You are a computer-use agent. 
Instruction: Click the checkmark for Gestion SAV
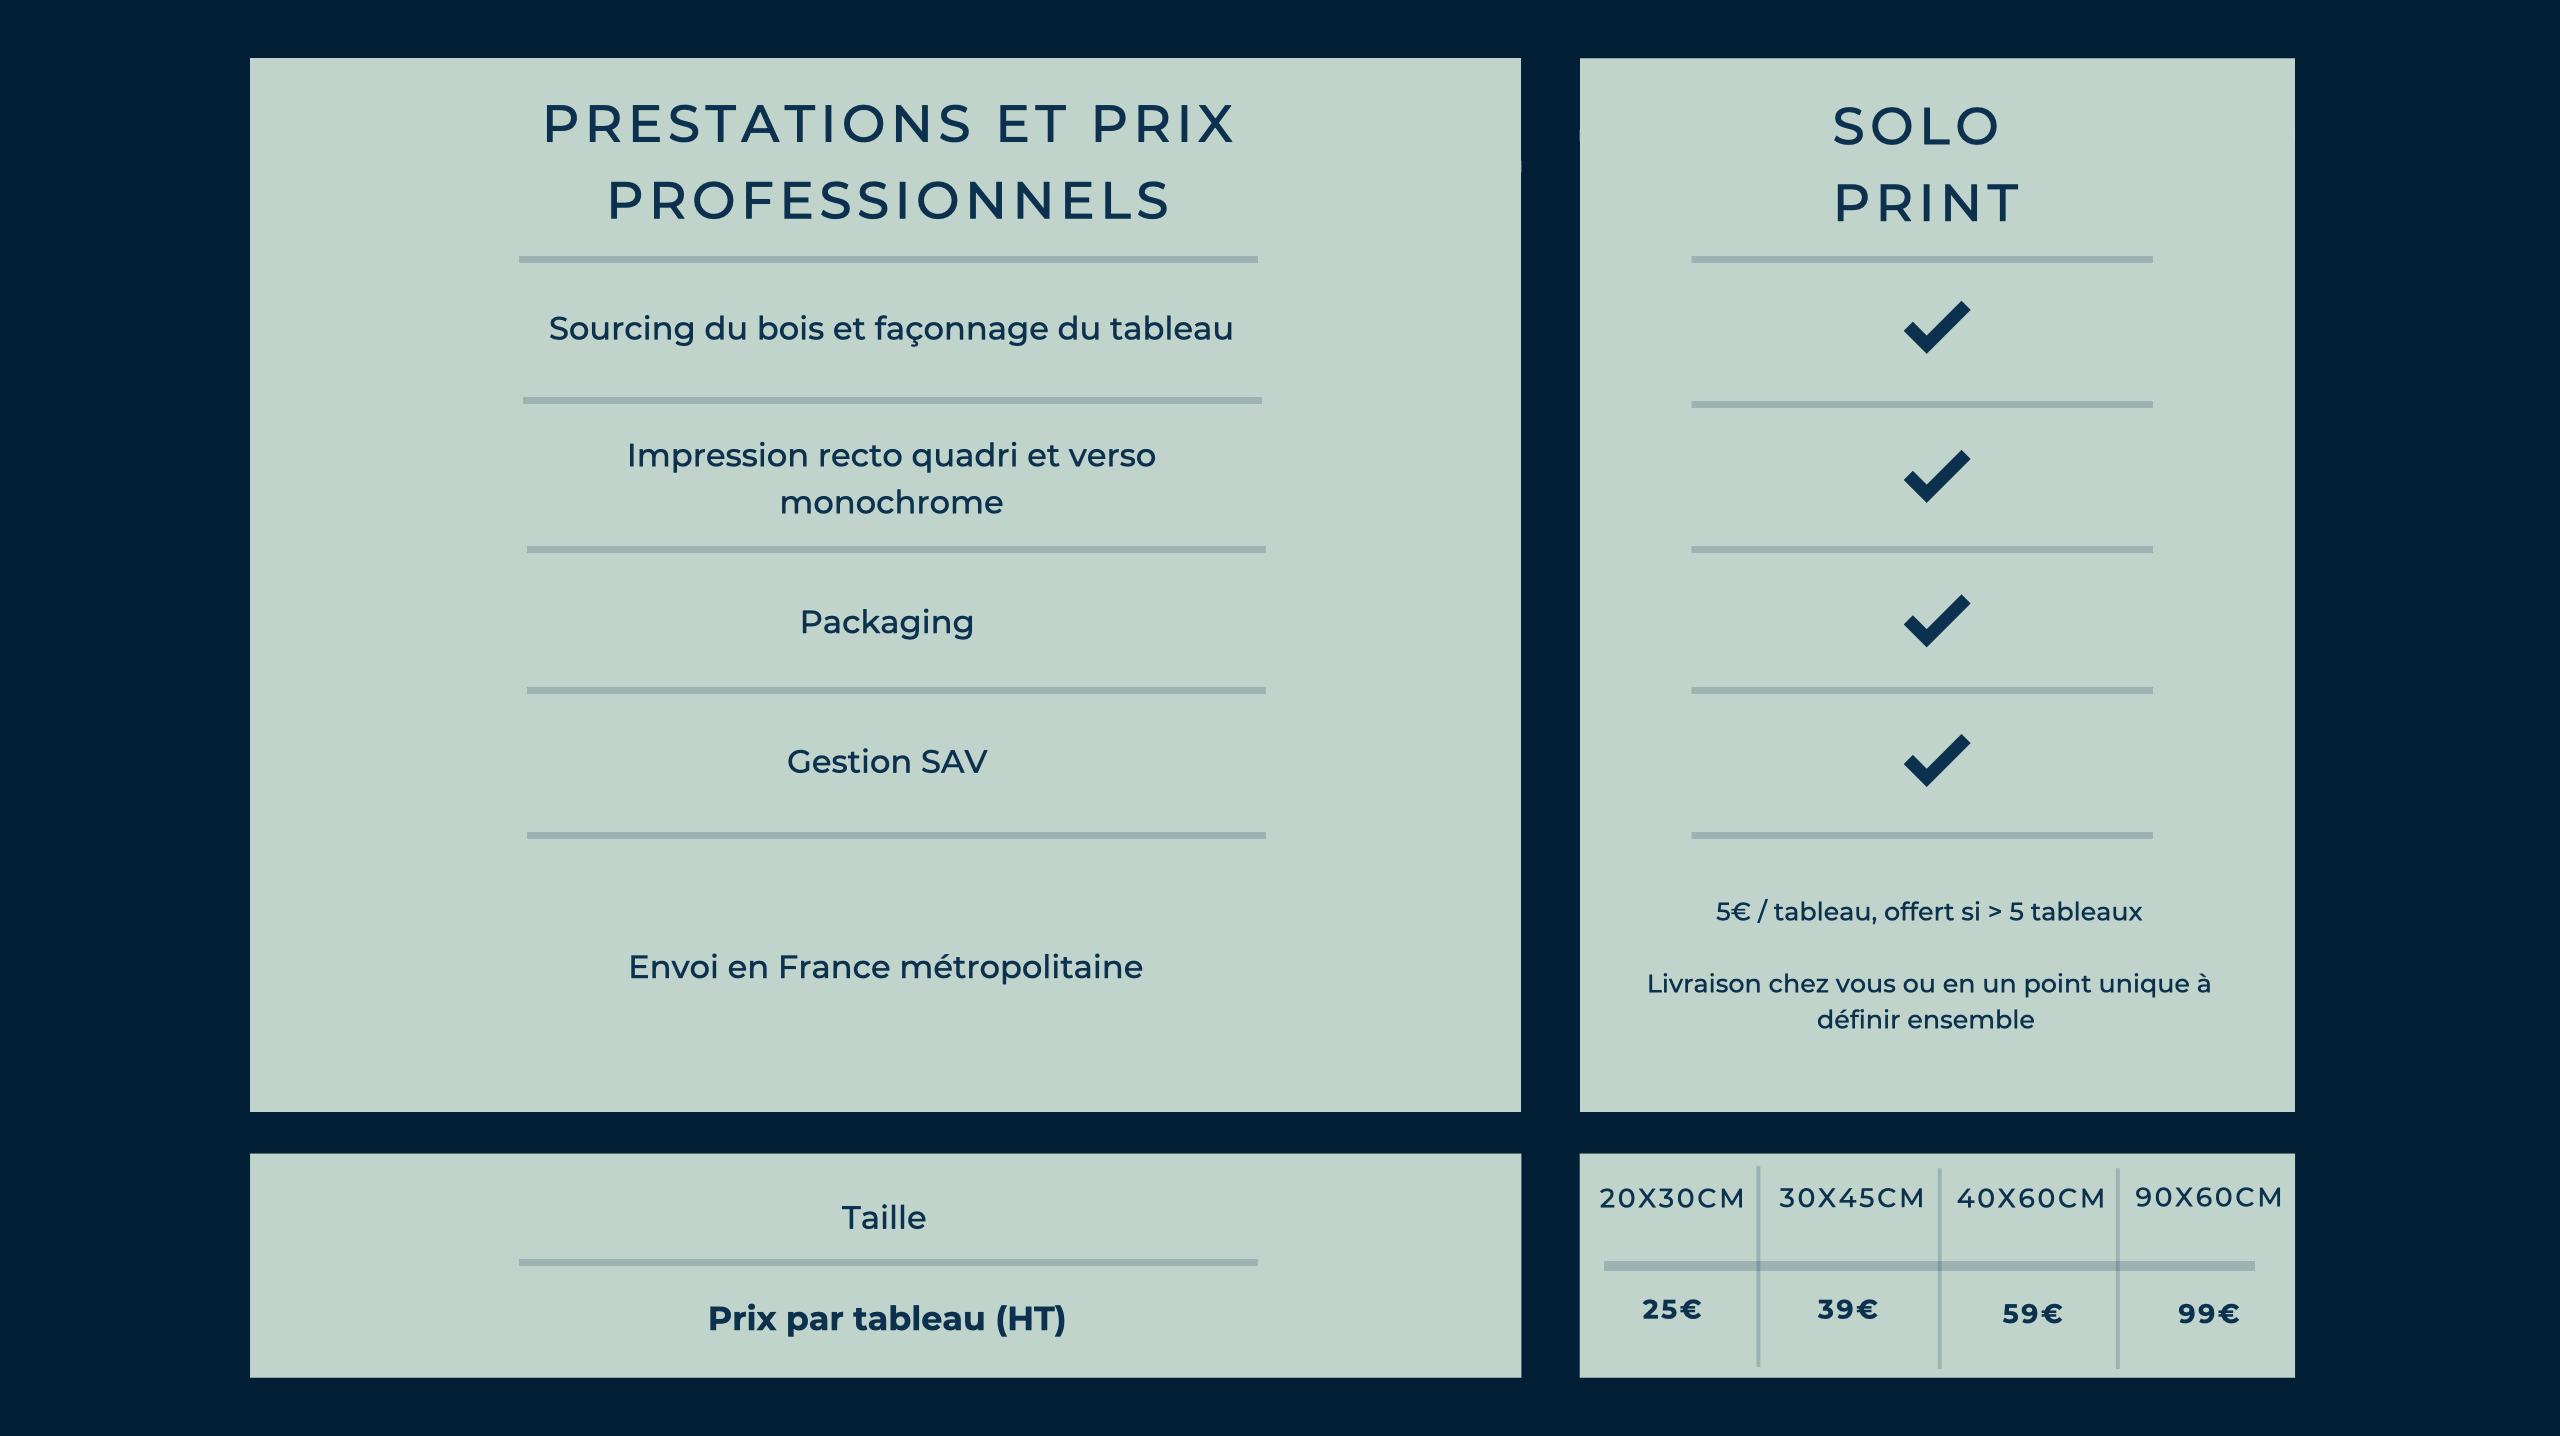point(1936,760)
